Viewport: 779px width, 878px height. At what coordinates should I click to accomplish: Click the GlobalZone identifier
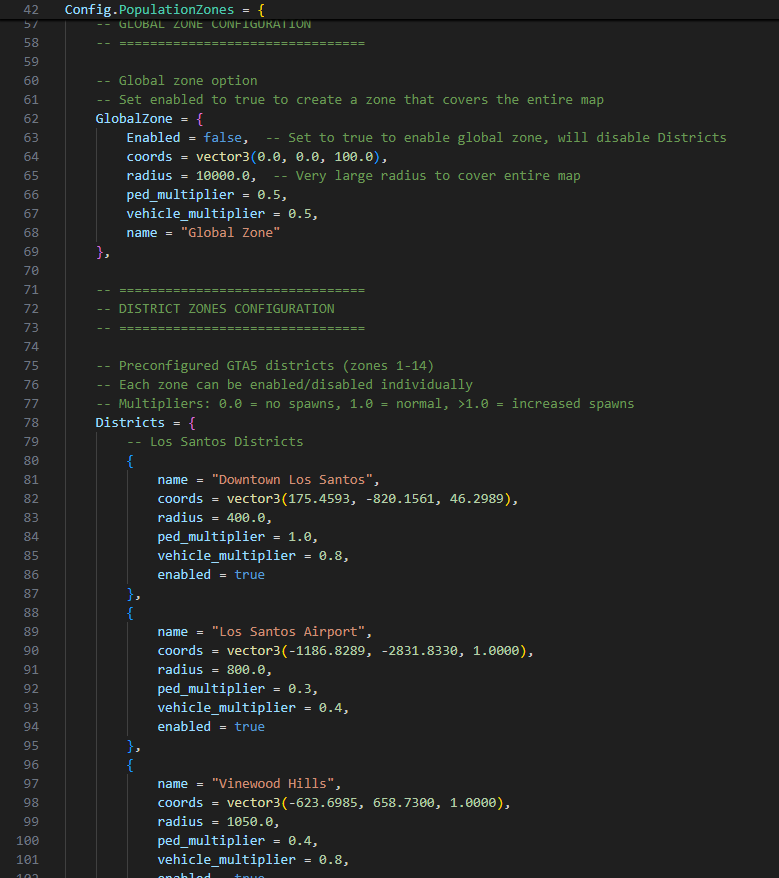pyautogui.click(x=134, y=118)
